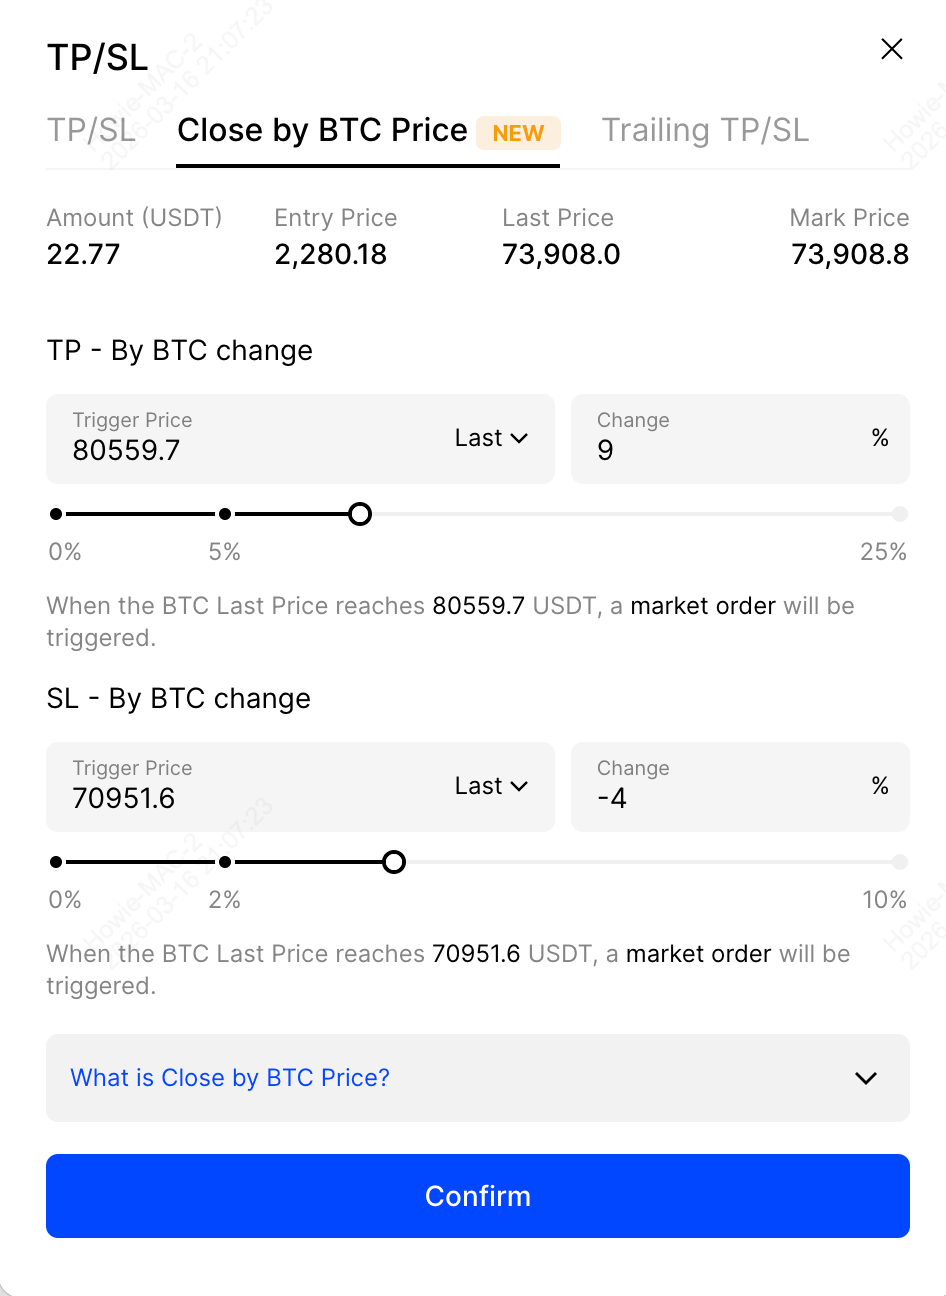Open the Trailing TP/SL tab
Image resolution: width=946 pixels, height=1296 pixels.
pos(705,131)
